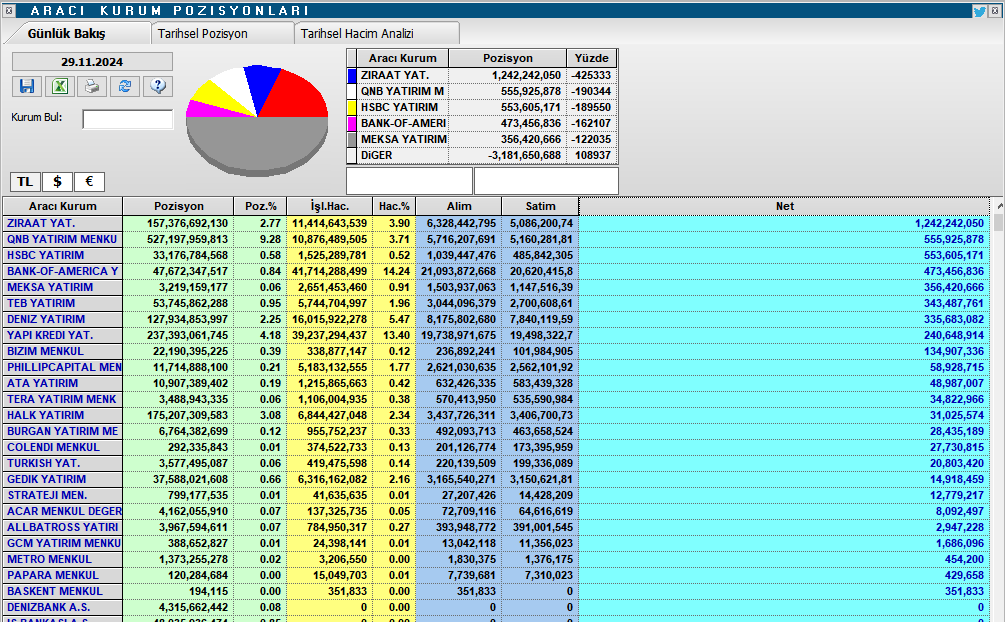Print the broker positions report

(92, 86)
